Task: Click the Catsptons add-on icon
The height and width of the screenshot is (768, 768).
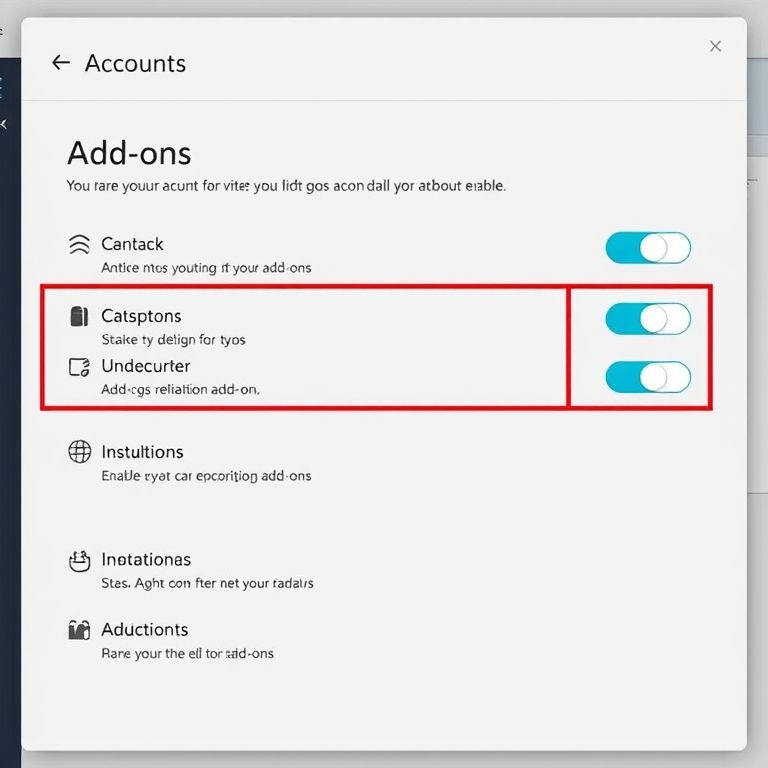Action: pos(79,316)
